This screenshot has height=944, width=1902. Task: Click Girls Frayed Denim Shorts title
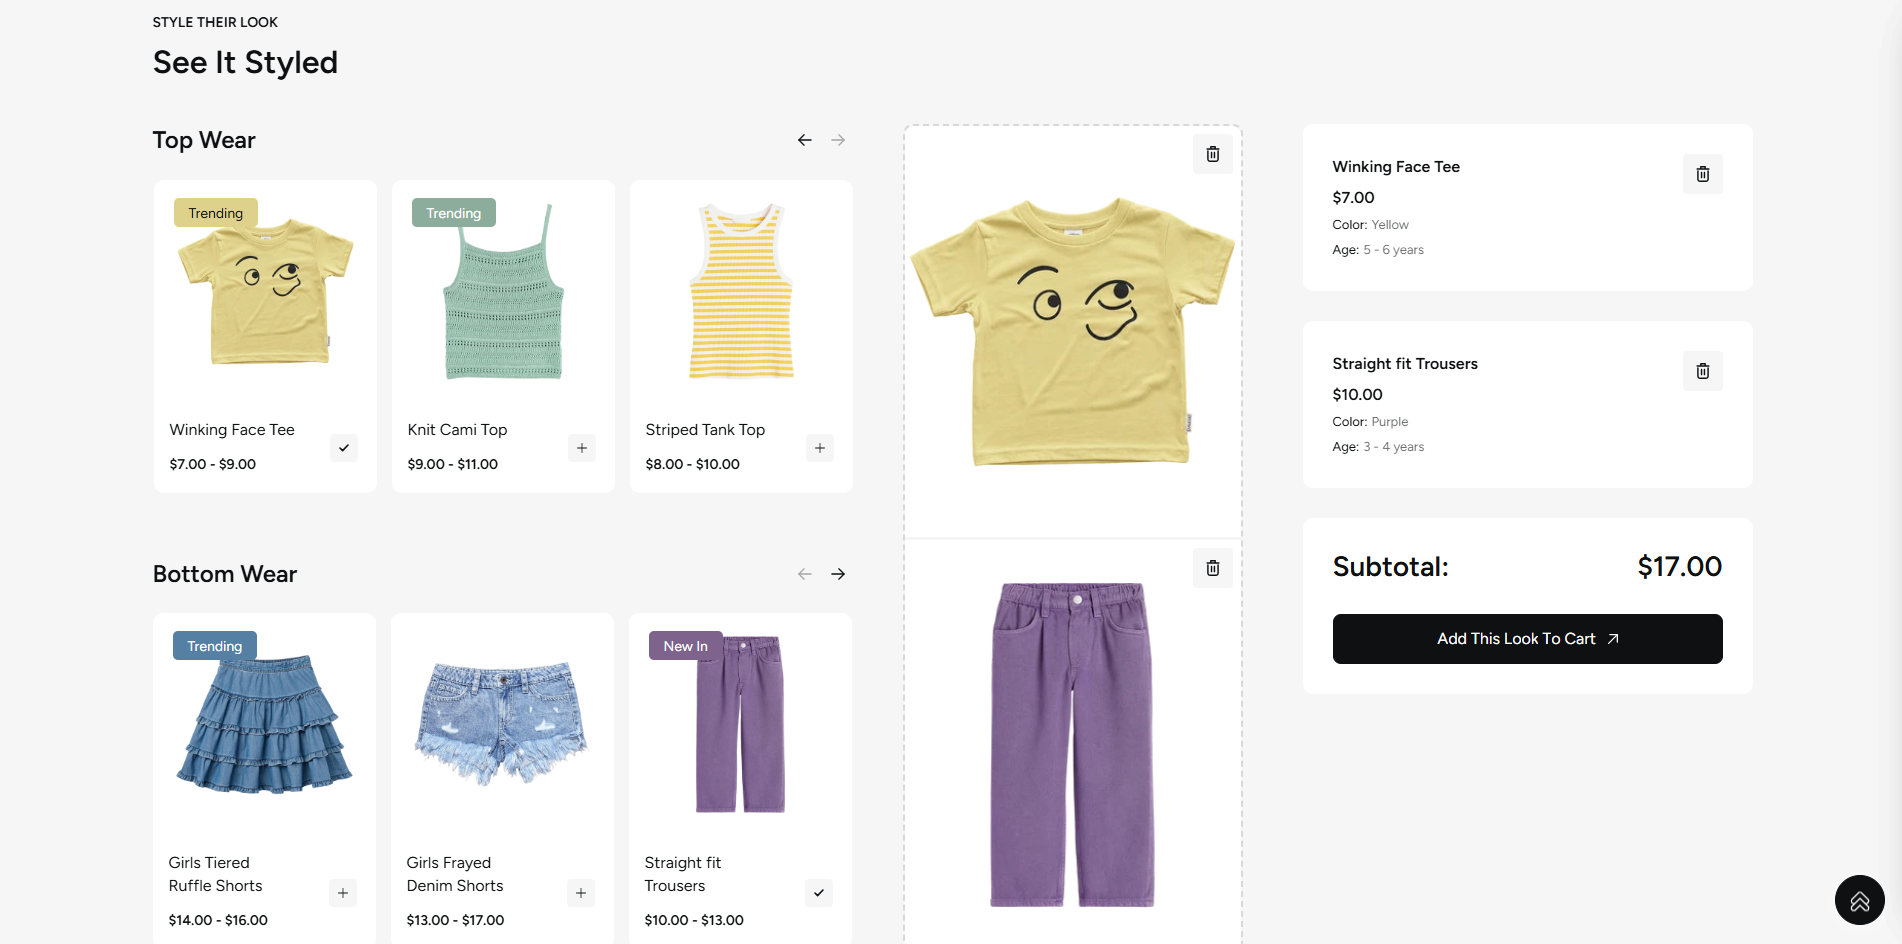tap(455, 874)
